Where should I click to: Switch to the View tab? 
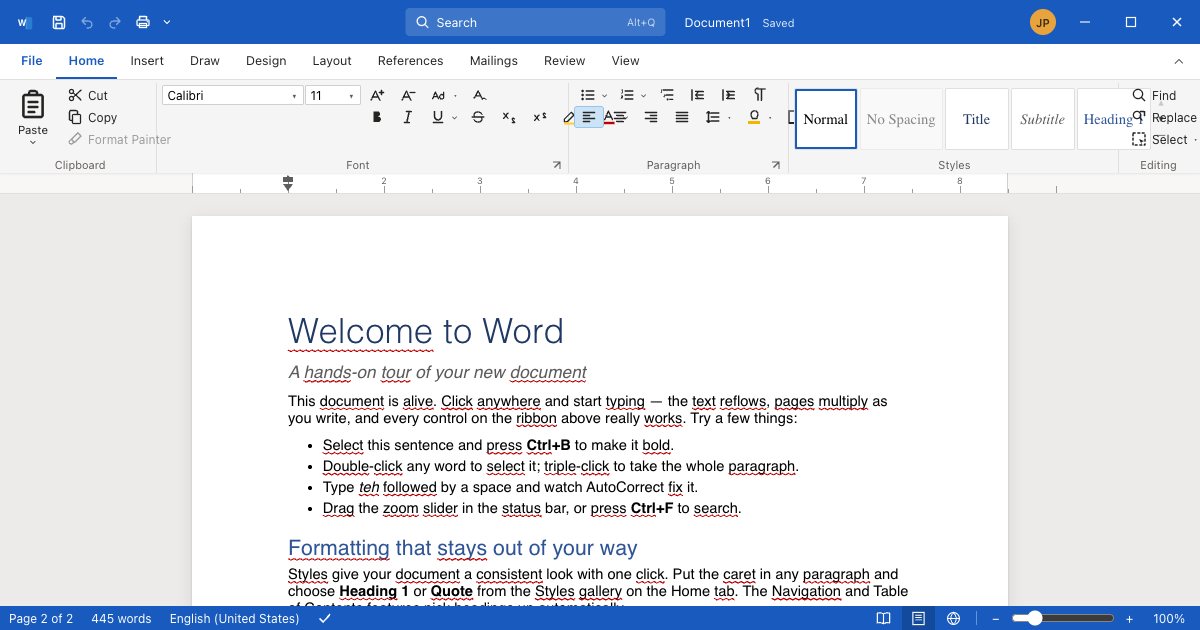pos(626,61)
